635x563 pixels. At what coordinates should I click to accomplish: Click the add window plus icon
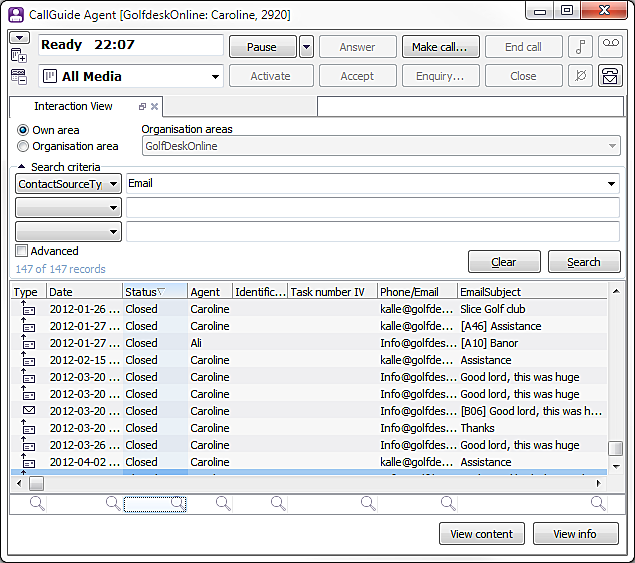19,55
